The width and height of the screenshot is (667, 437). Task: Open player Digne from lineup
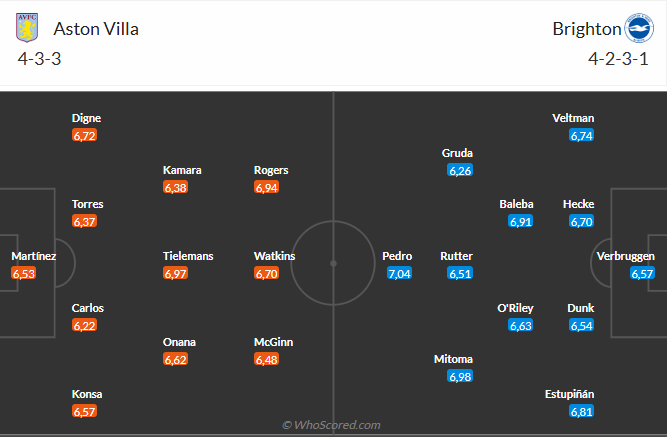[86, 118]
